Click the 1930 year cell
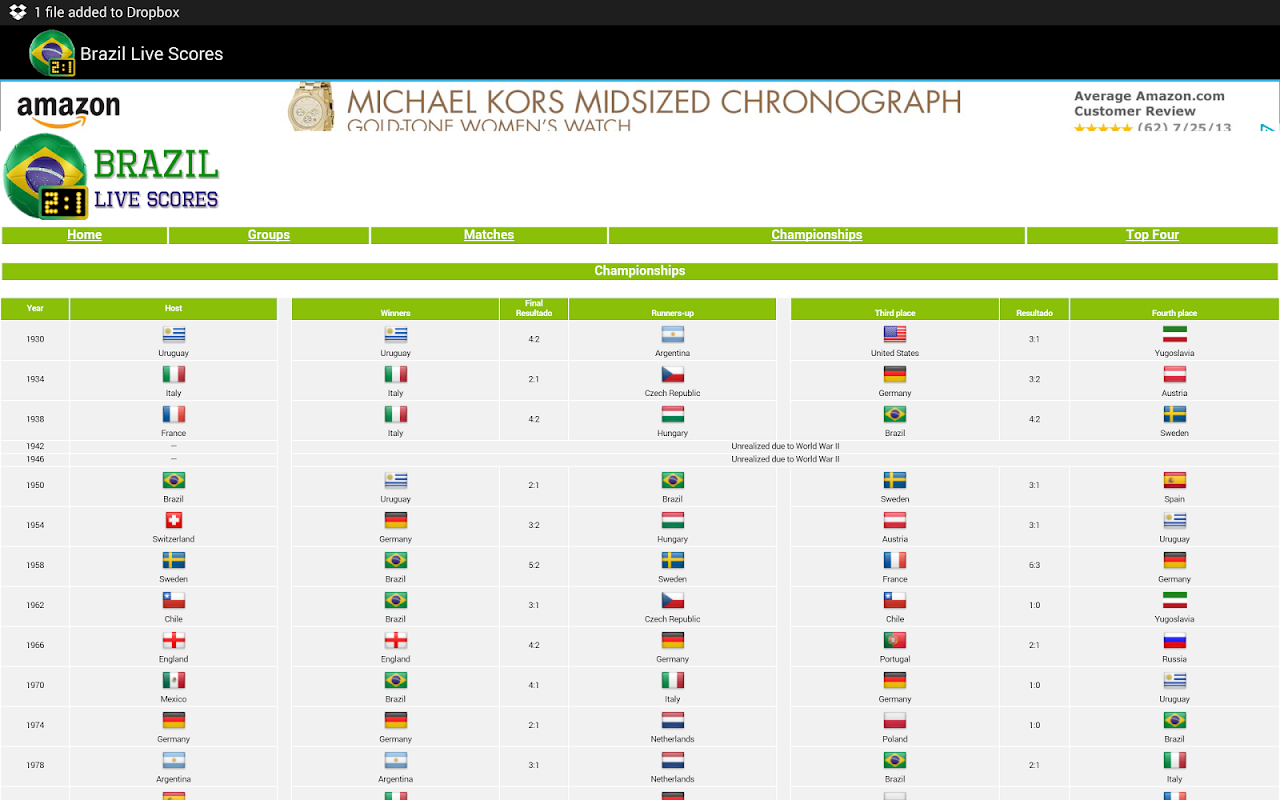Image resolution: width=1280 pixels, height=800 pixels. tap(35, 340)
